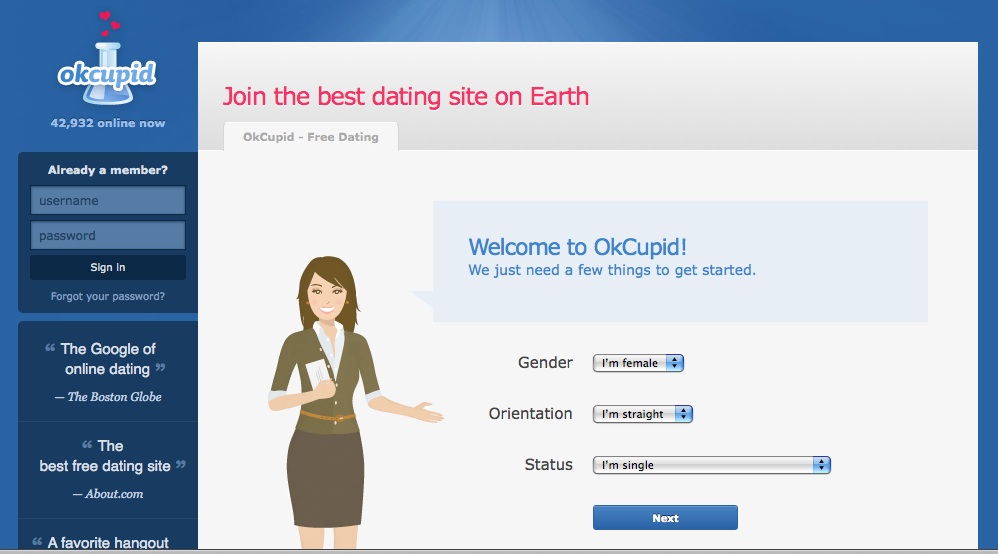
Task: Open the Gender dropdown
Action: (x=638, y=363)
